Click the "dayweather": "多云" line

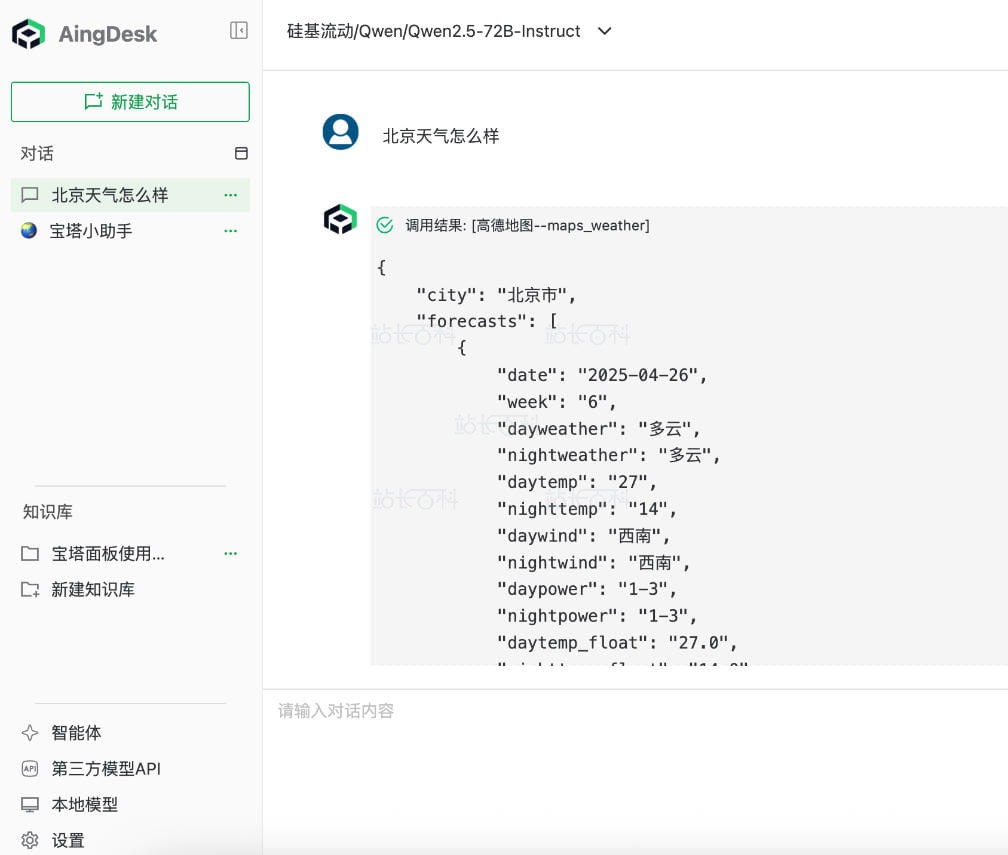click(x=598, y=428)
